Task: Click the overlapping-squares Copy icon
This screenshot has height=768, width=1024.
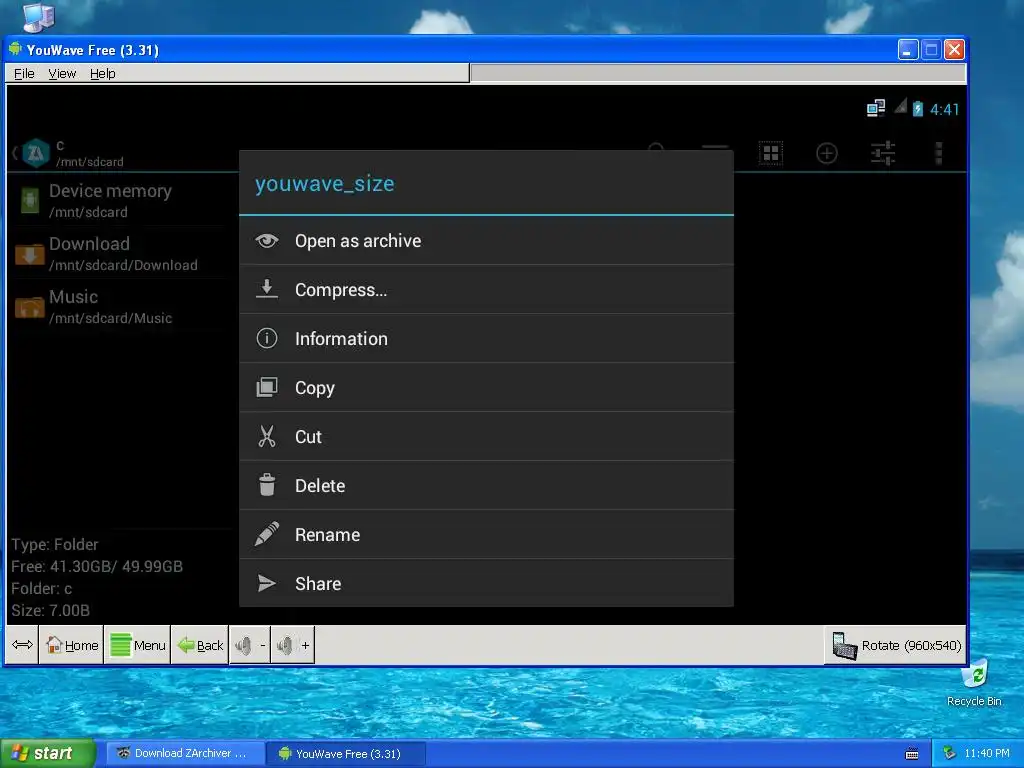Action: tap(266, 387)
